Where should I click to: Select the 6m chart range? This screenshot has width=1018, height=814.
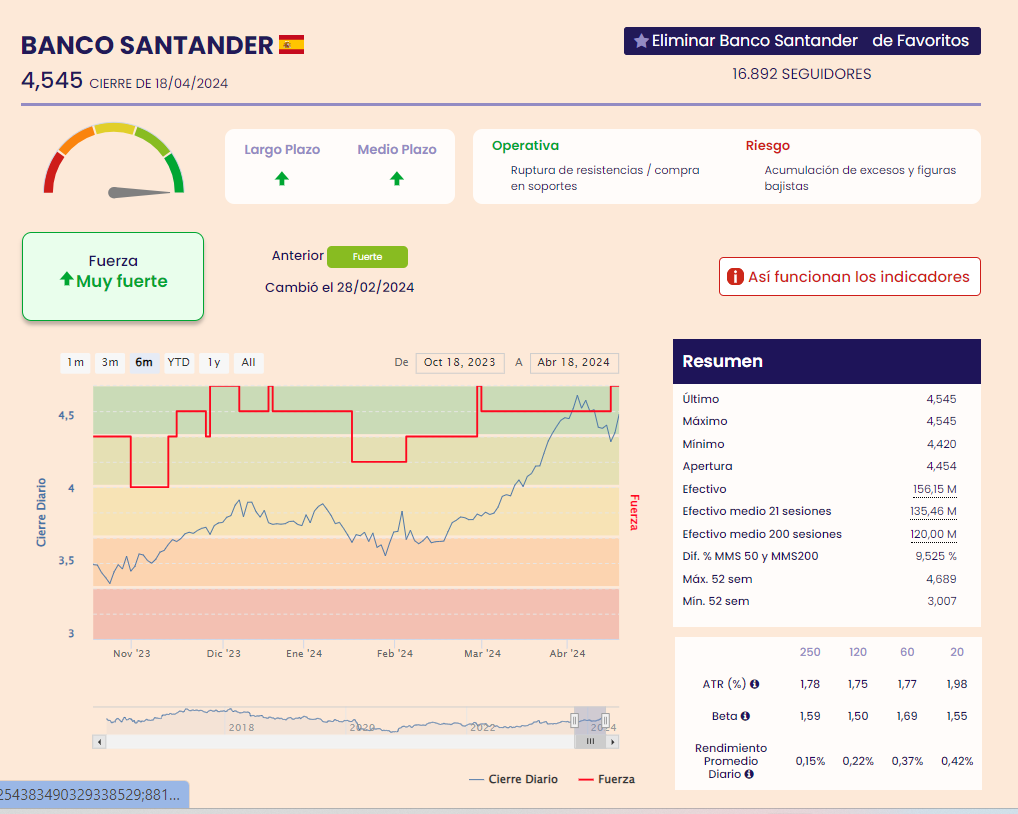click(144, 362)
